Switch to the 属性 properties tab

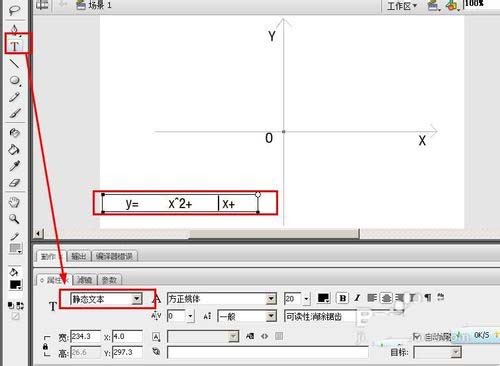point(53,280)
